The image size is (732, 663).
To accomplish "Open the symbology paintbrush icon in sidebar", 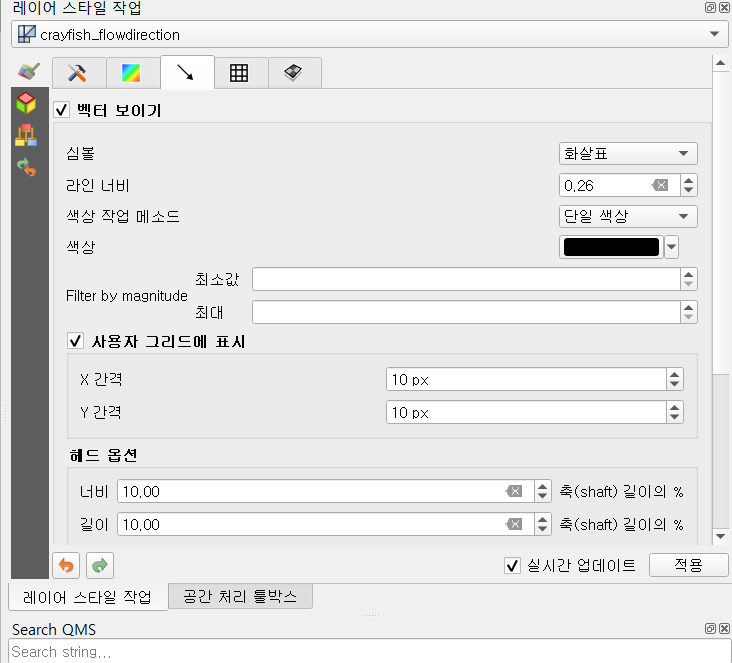I will click(x=29, y=71).
